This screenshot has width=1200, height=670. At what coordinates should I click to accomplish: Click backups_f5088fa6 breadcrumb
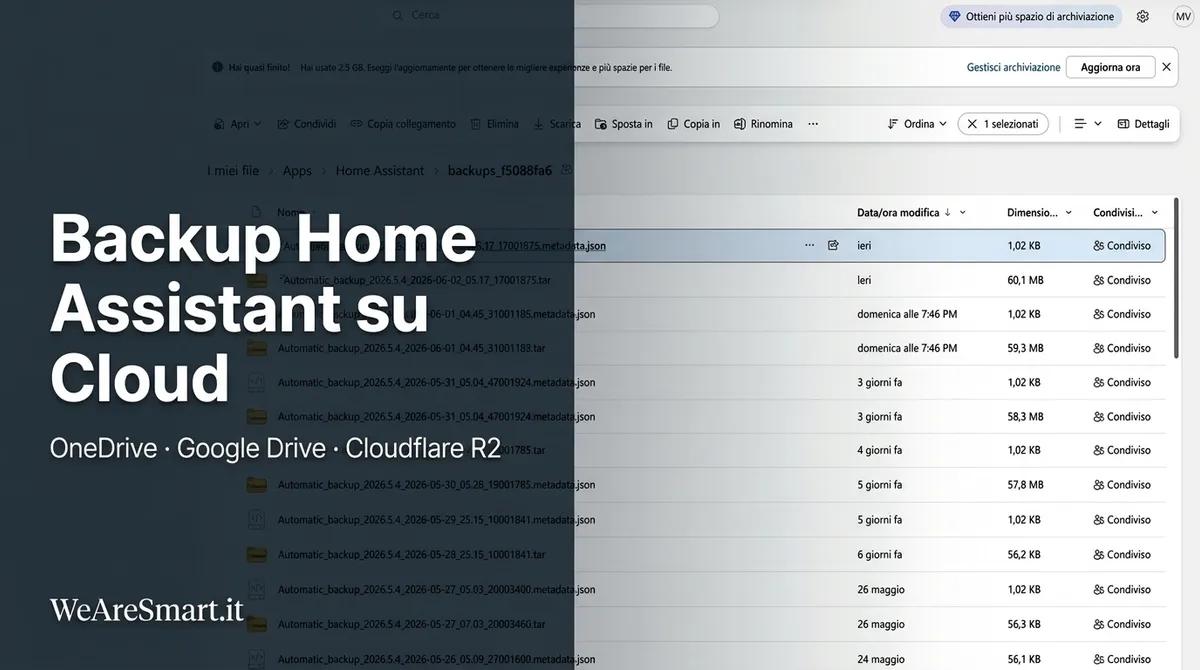coord(500,171)
